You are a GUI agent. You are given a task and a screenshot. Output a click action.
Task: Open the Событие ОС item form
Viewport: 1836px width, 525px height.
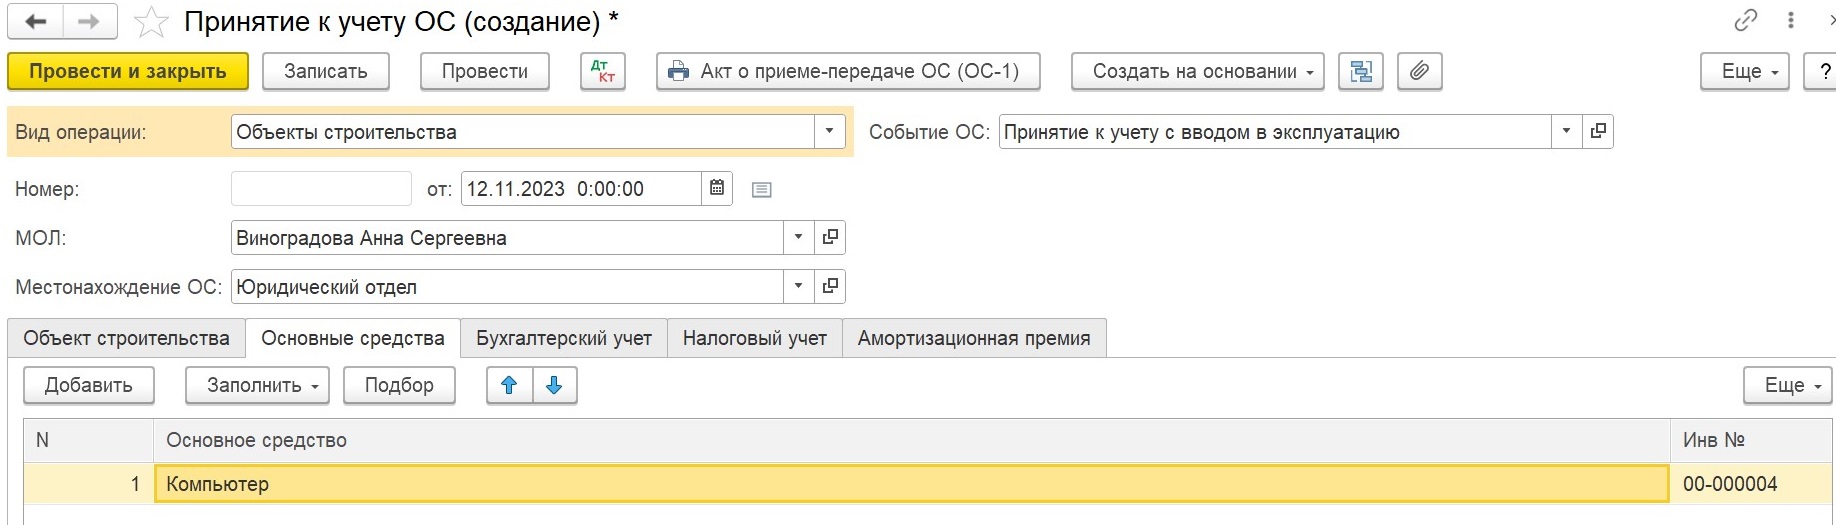pos(1598,131)
